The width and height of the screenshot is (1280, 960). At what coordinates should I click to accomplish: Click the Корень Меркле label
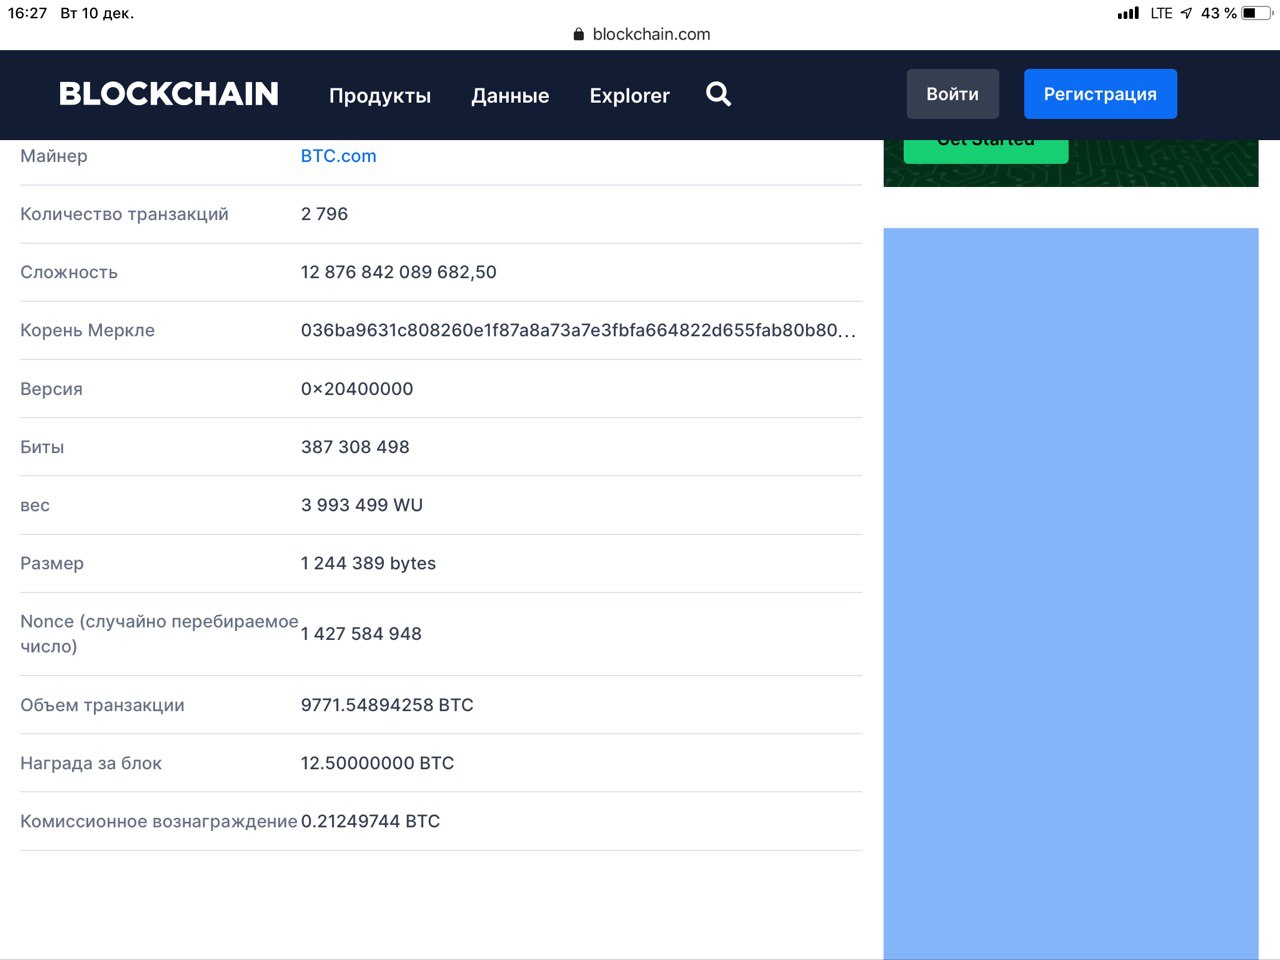(x=87, y=330)
